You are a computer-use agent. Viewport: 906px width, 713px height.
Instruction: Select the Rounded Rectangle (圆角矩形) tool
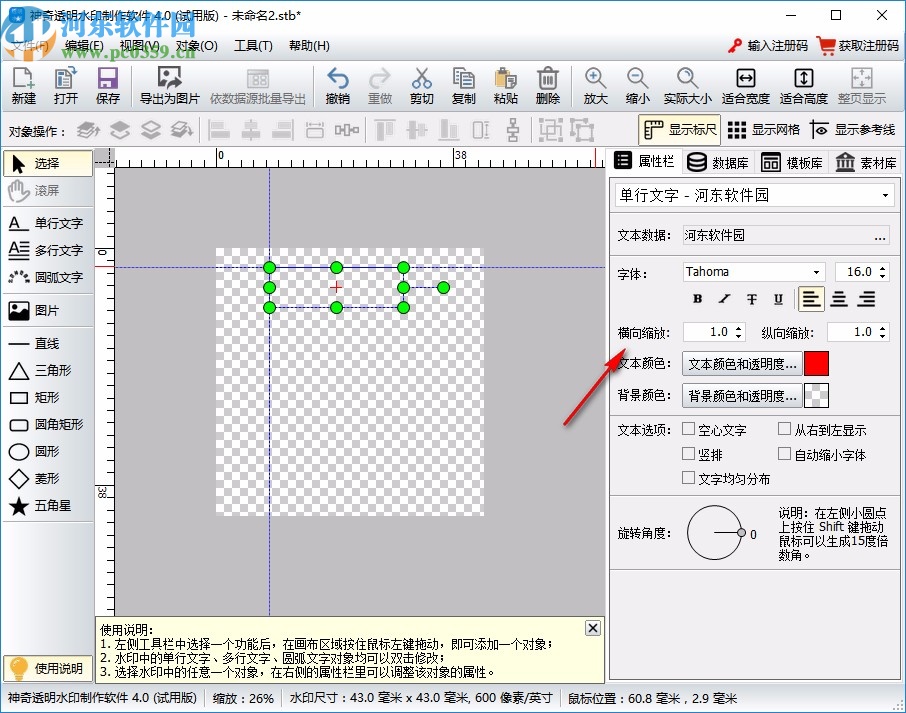(x=47, y=424)
